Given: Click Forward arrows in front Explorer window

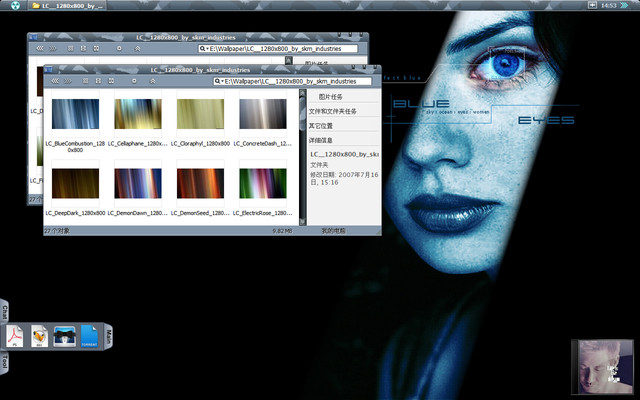Looking at the screenshot, I should click(x=68, y=81).
